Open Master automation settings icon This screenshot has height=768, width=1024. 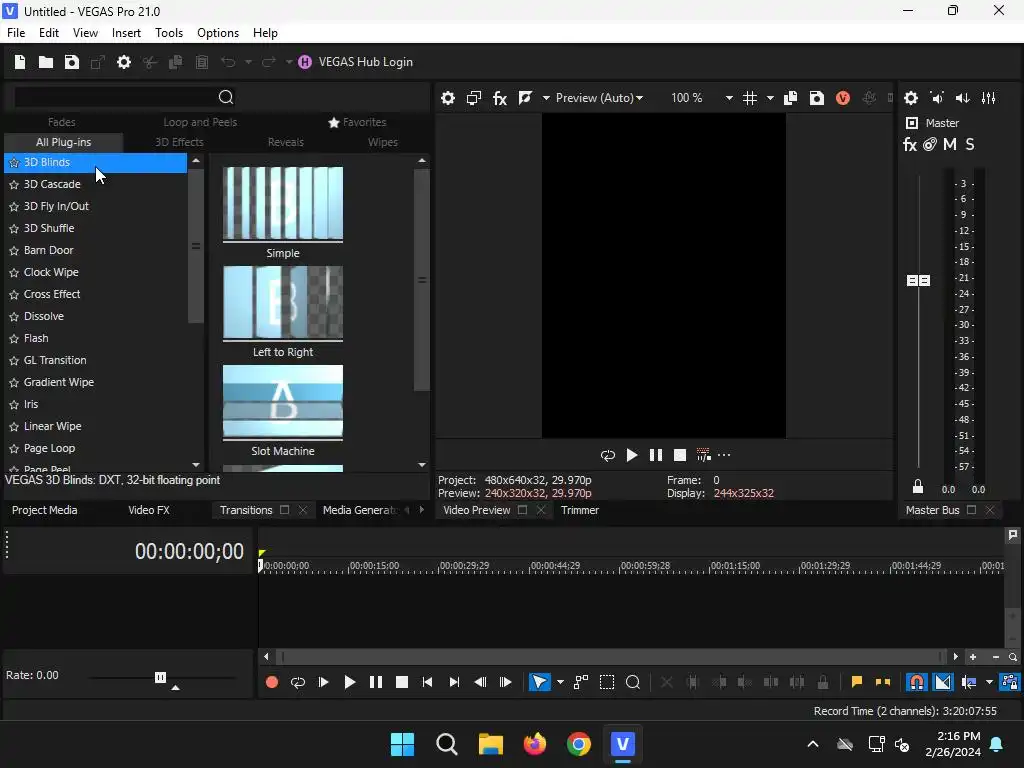(930, 144)
